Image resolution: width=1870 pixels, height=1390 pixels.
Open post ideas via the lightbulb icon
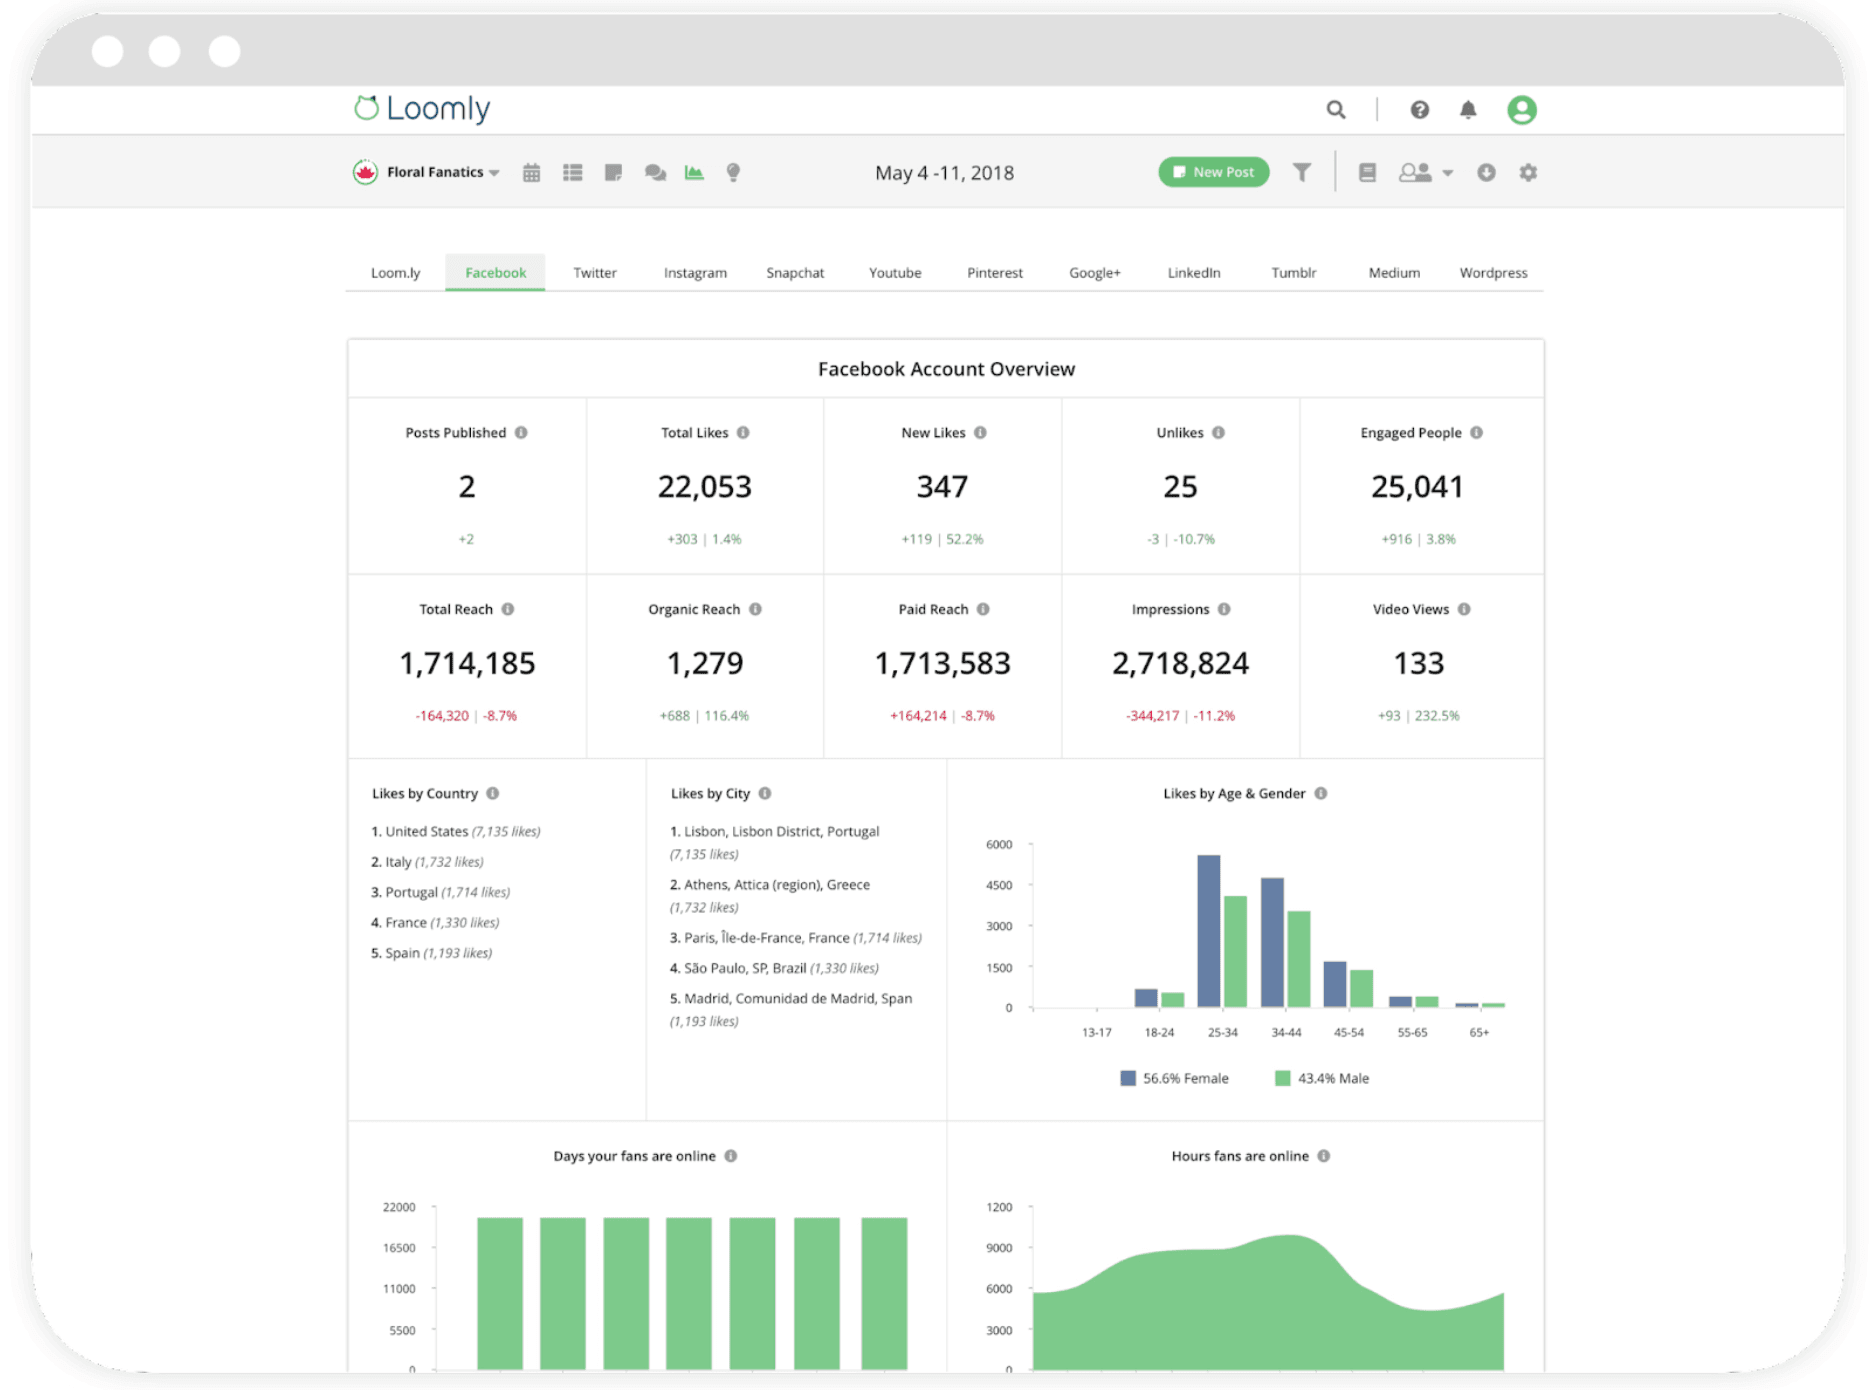pos(733,171)
